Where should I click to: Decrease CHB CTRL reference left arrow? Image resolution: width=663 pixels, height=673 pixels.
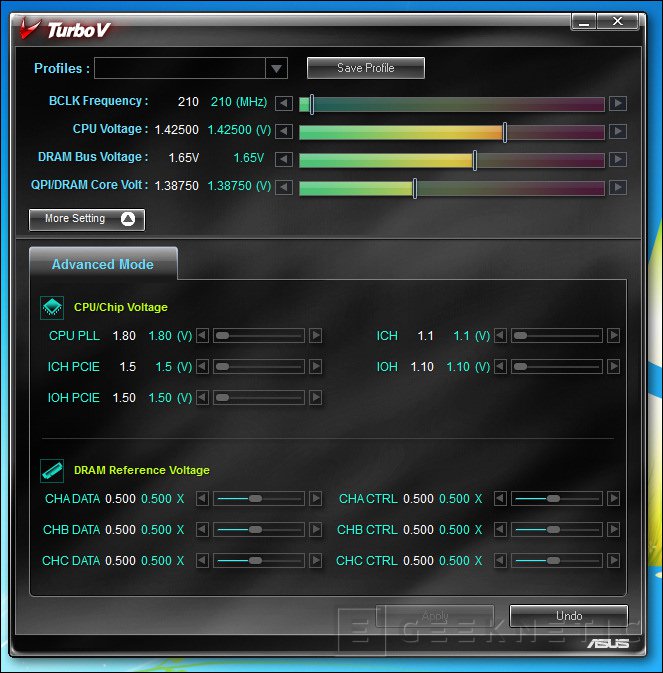pyautogui.click(x=500, y=530)
